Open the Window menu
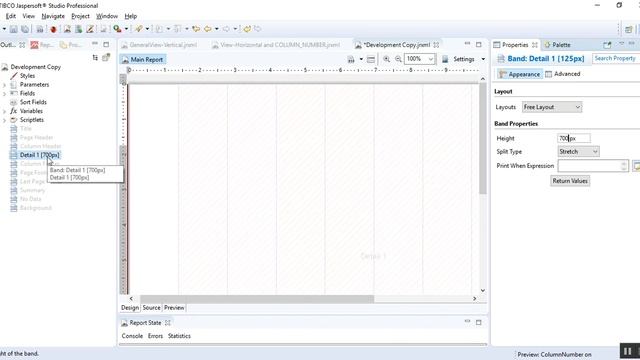Screen dimensions: 640x360 coord(107,16)
